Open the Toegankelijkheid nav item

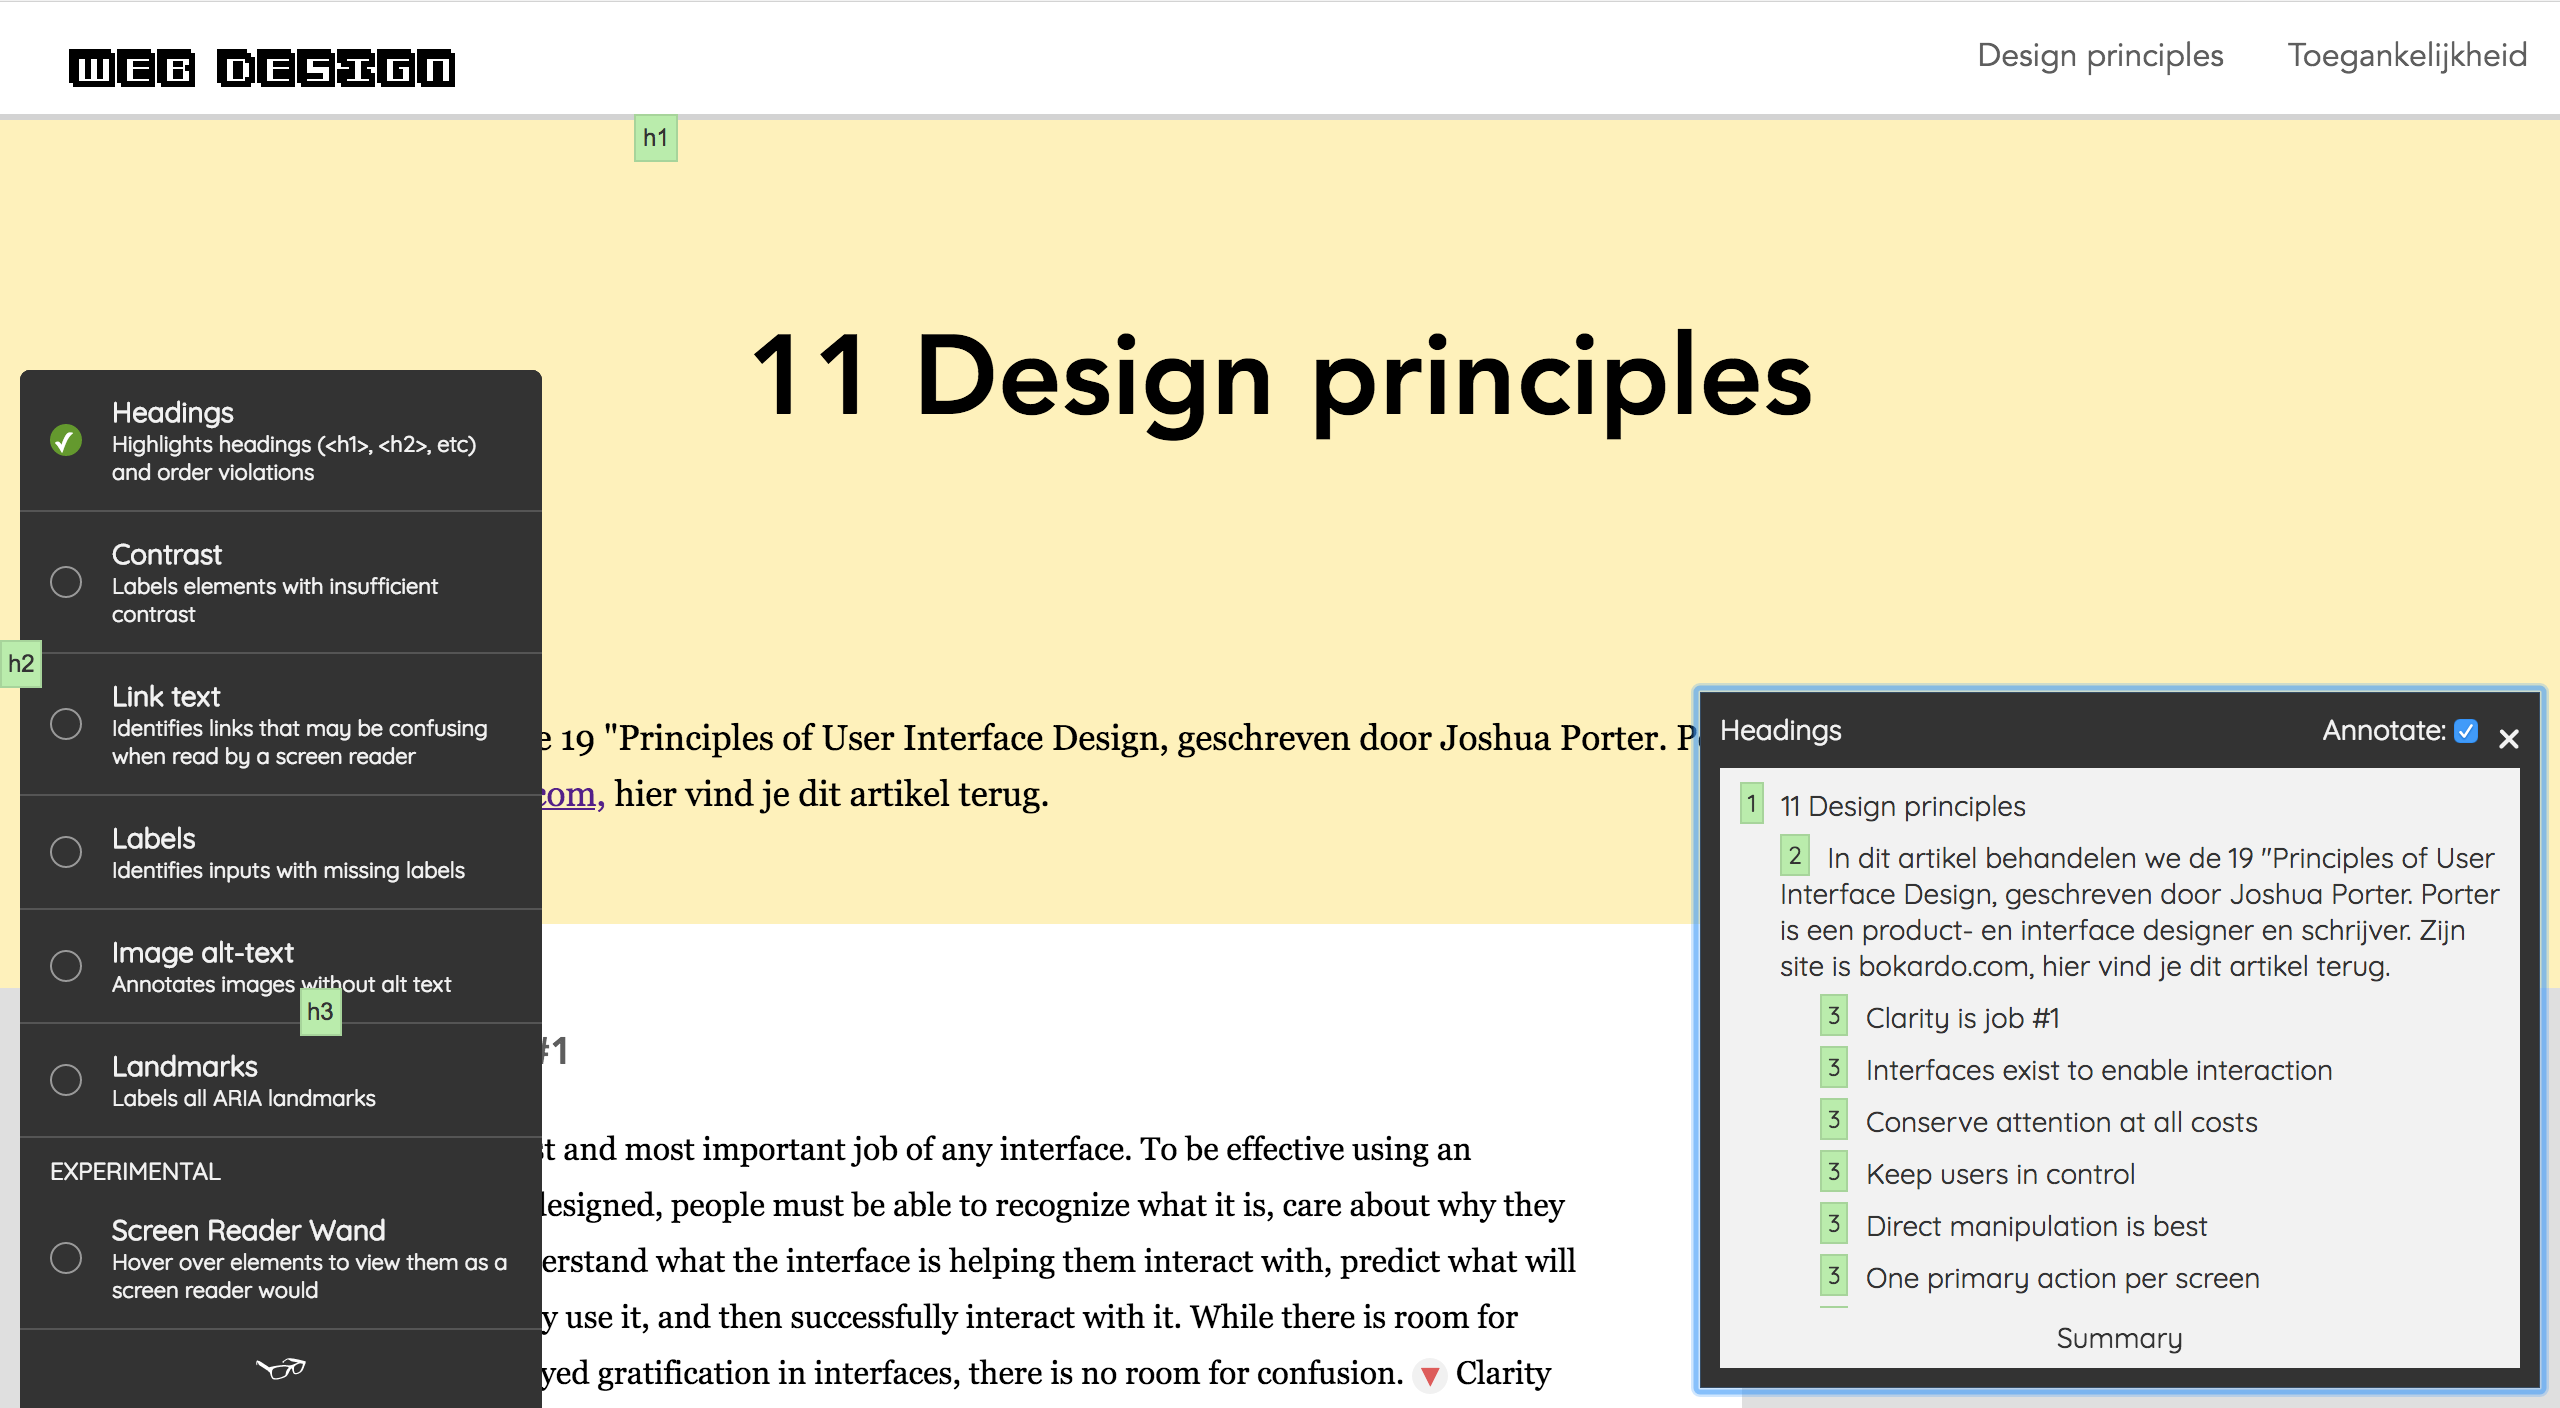2407,56
